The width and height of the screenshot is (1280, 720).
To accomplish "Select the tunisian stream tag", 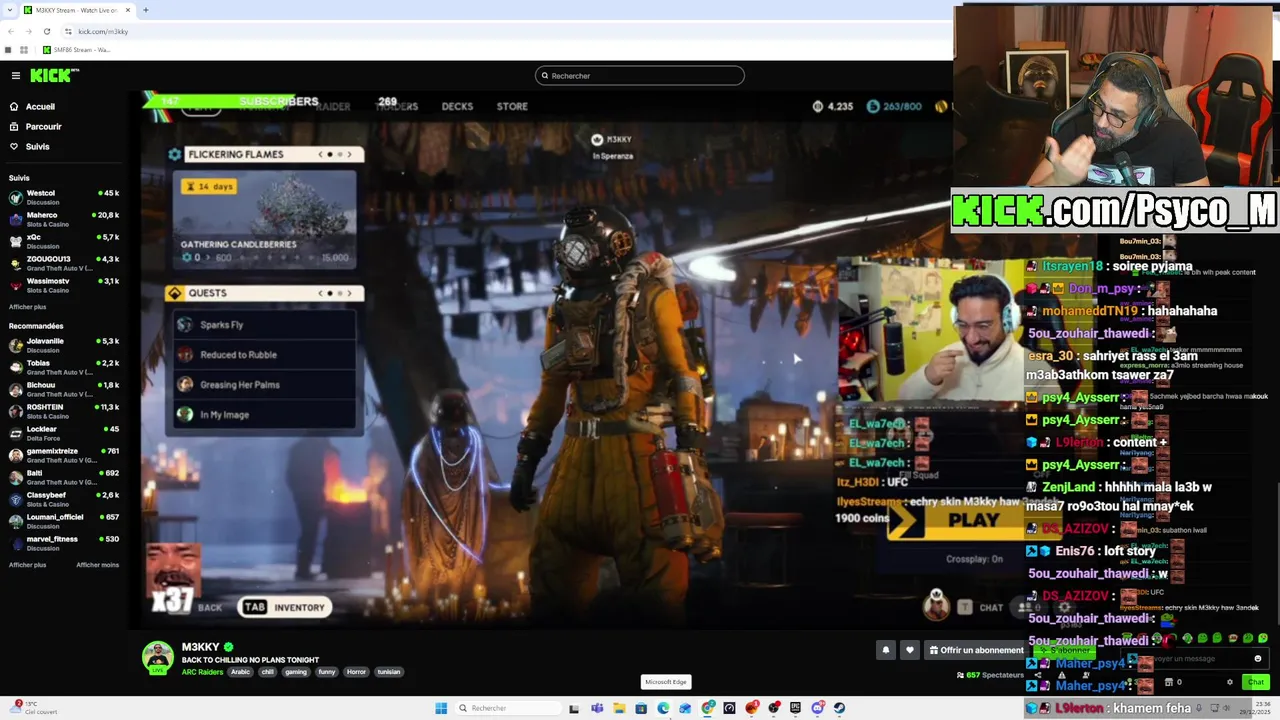I will 389,672.
